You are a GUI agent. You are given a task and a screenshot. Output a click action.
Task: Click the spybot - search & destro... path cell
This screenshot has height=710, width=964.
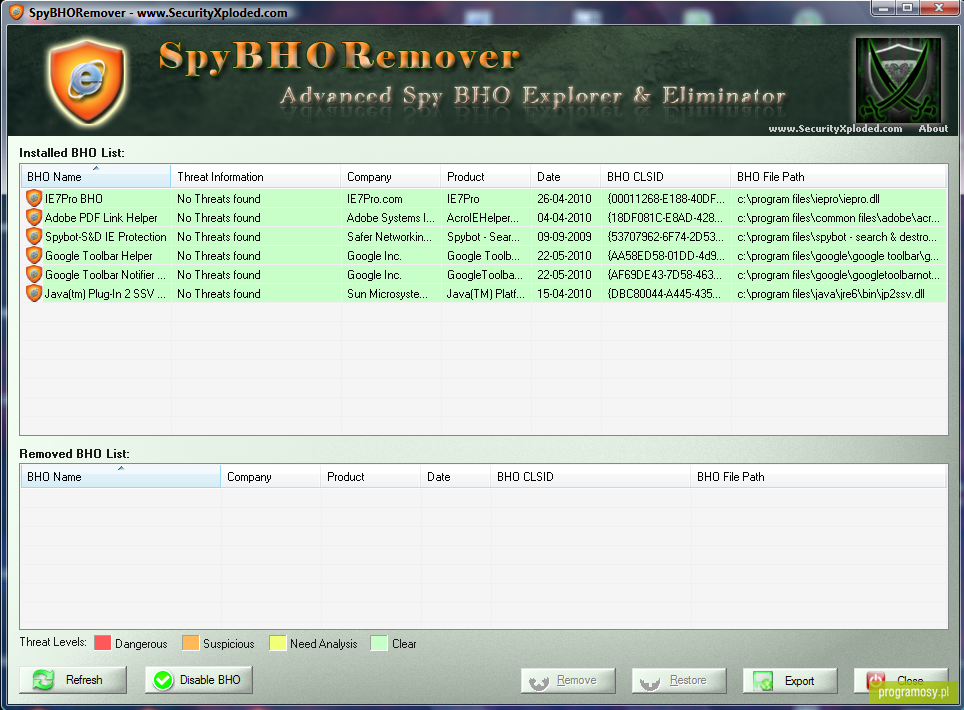click(837, 237)
